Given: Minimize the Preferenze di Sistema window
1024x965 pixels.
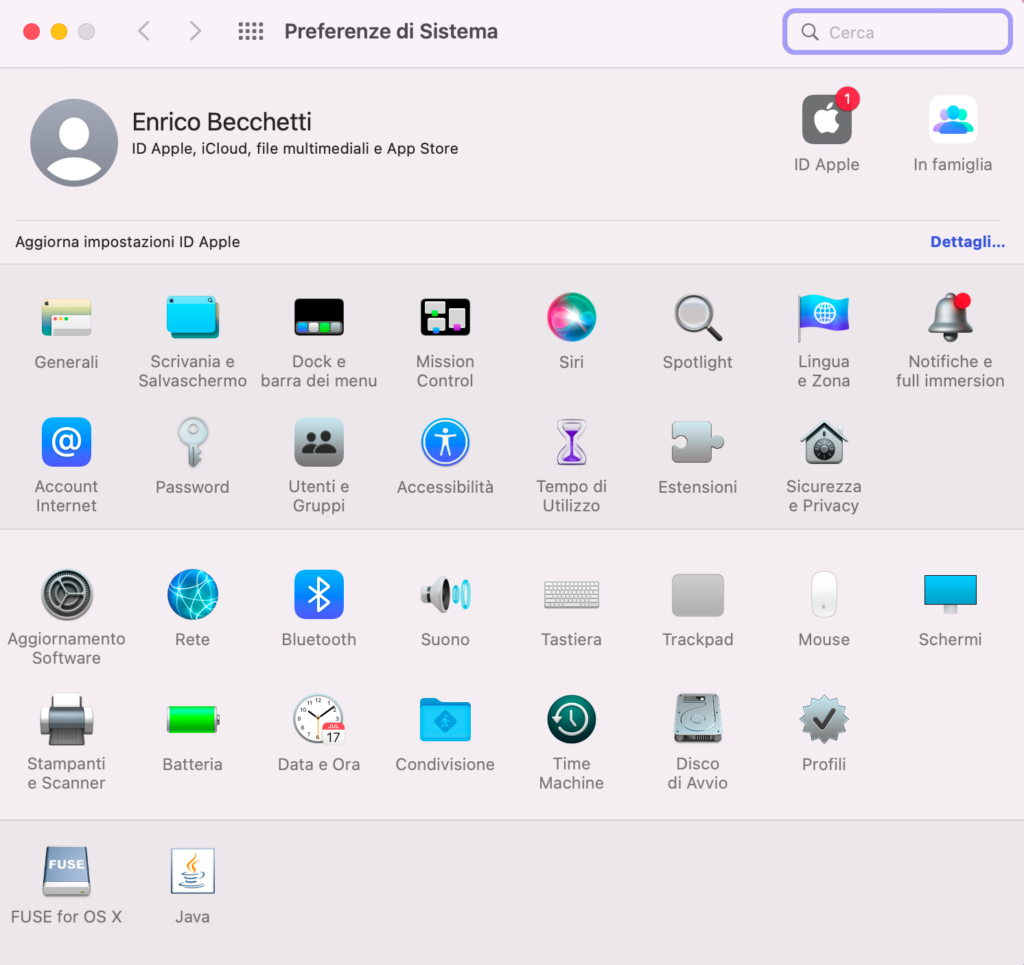Looking at the screenshot, I should (x=59, y=31).
